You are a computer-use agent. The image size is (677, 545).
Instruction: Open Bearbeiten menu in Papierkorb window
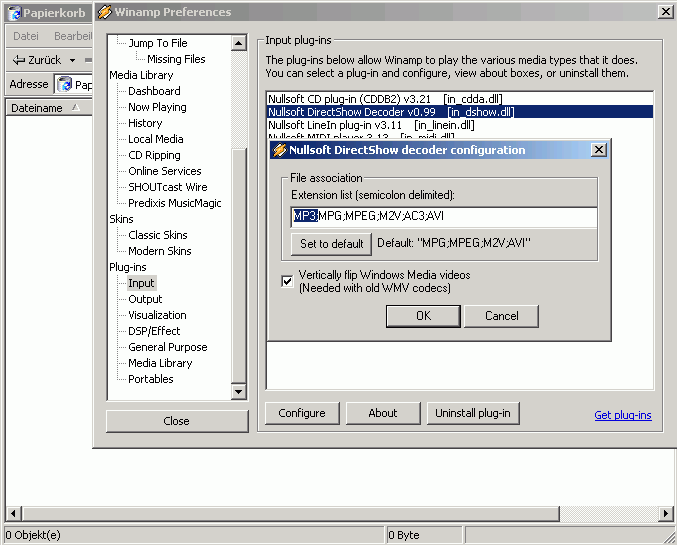pos(72,36)
